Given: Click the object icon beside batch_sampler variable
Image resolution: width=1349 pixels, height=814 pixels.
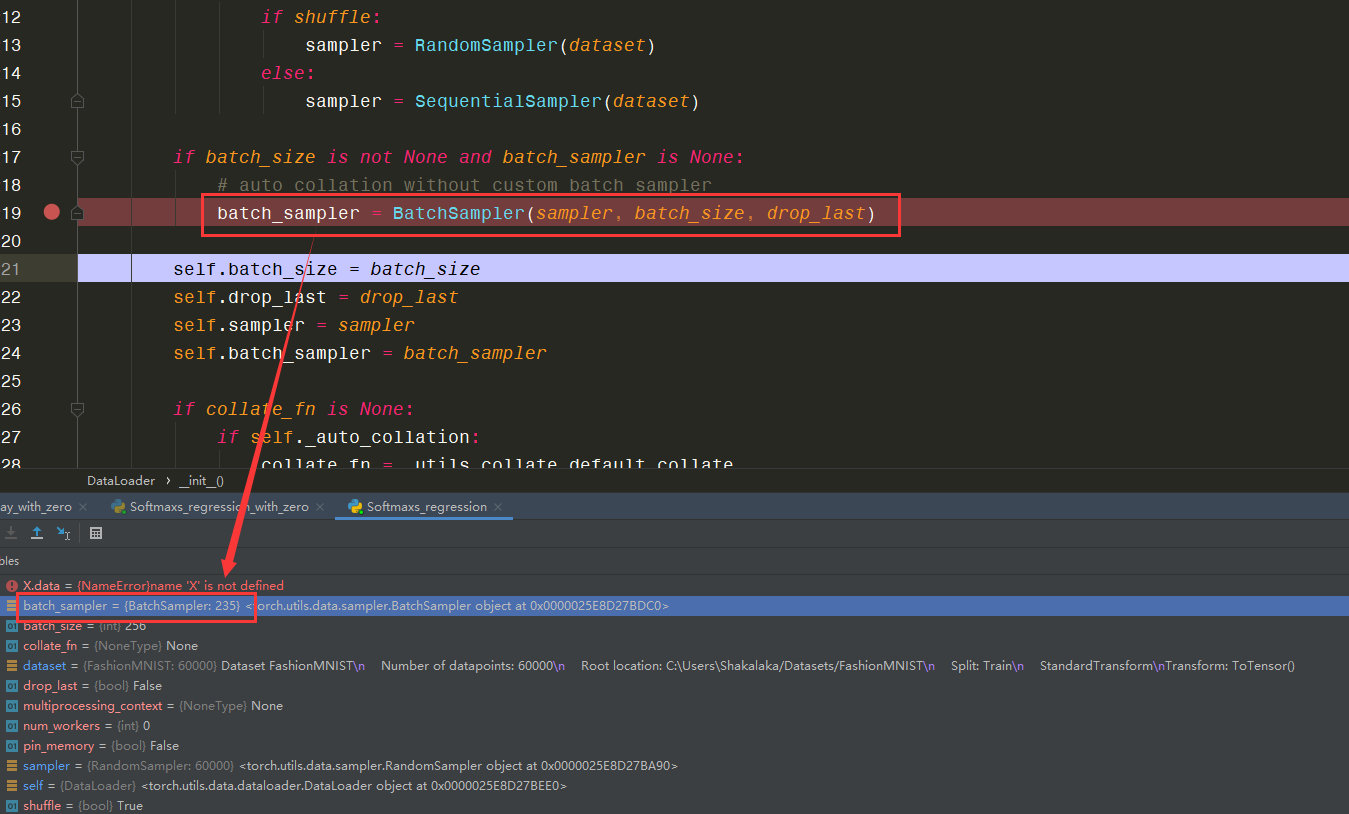Looking at the screenshot, I should pyautogui.click(x=12, y=606).
